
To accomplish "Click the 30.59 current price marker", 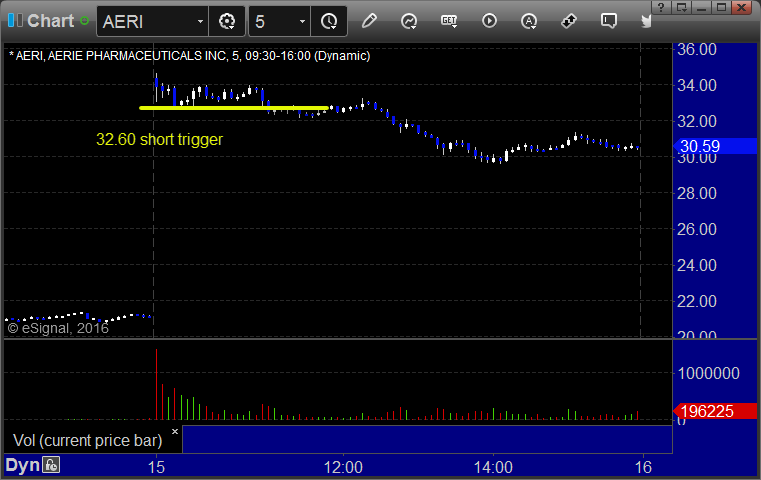I will tap(715, 146).
